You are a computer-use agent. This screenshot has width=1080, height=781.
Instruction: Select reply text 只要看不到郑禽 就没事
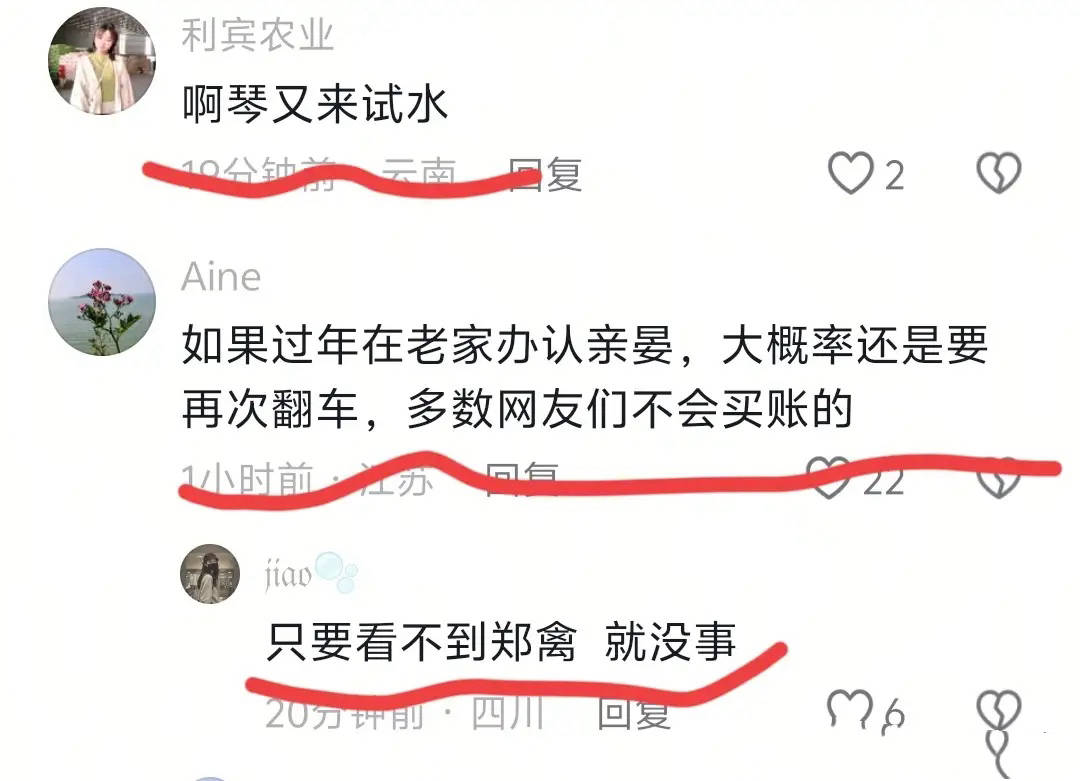coord(501,642)
